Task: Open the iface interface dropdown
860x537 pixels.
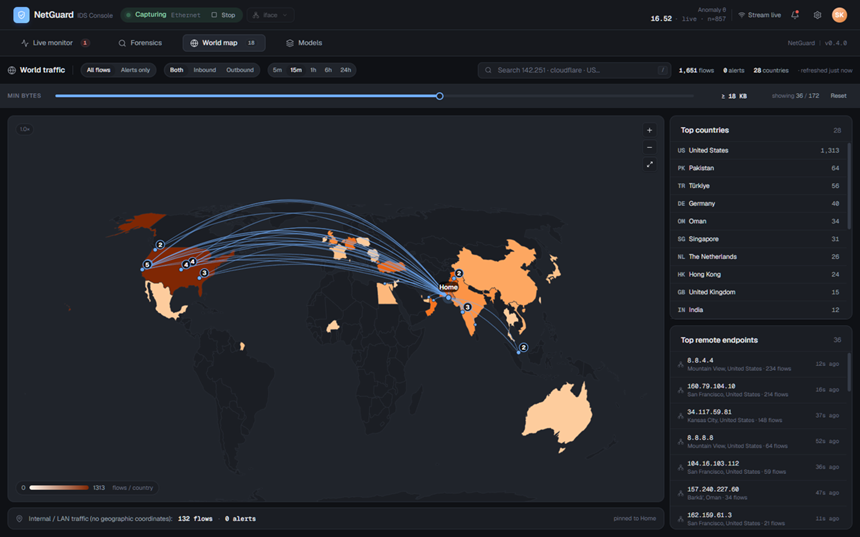Action: (x=270, y=15)
